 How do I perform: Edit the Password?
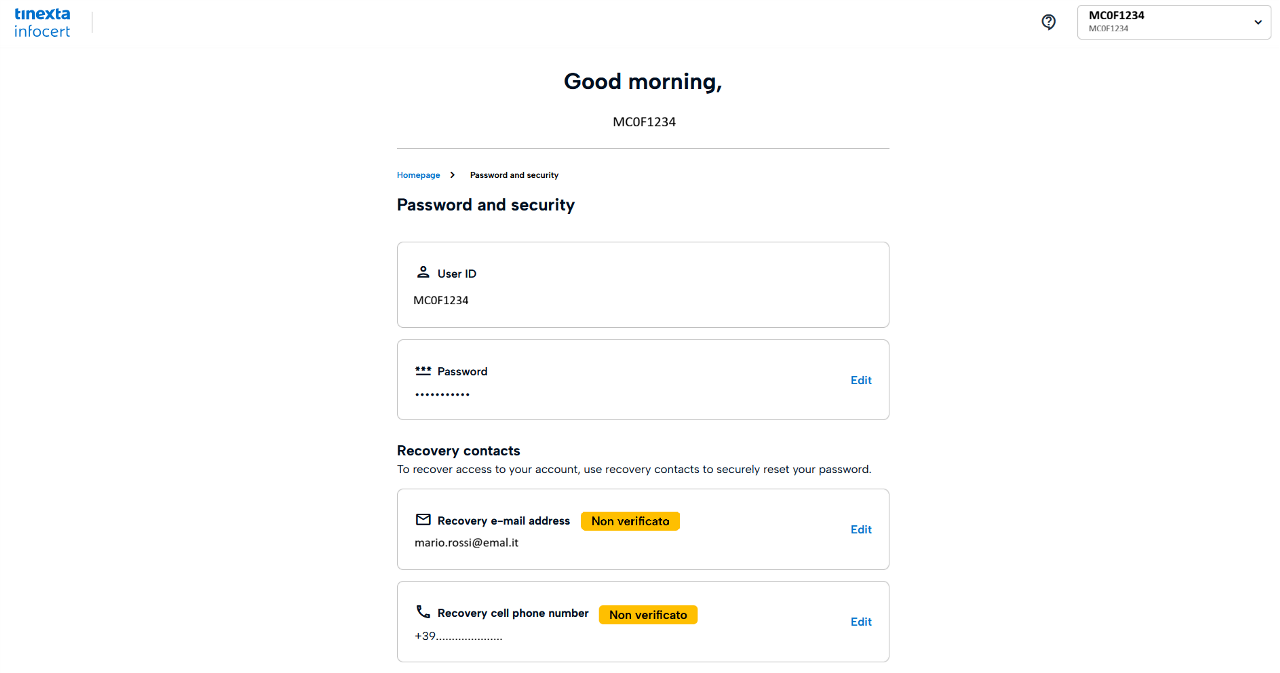861,380
